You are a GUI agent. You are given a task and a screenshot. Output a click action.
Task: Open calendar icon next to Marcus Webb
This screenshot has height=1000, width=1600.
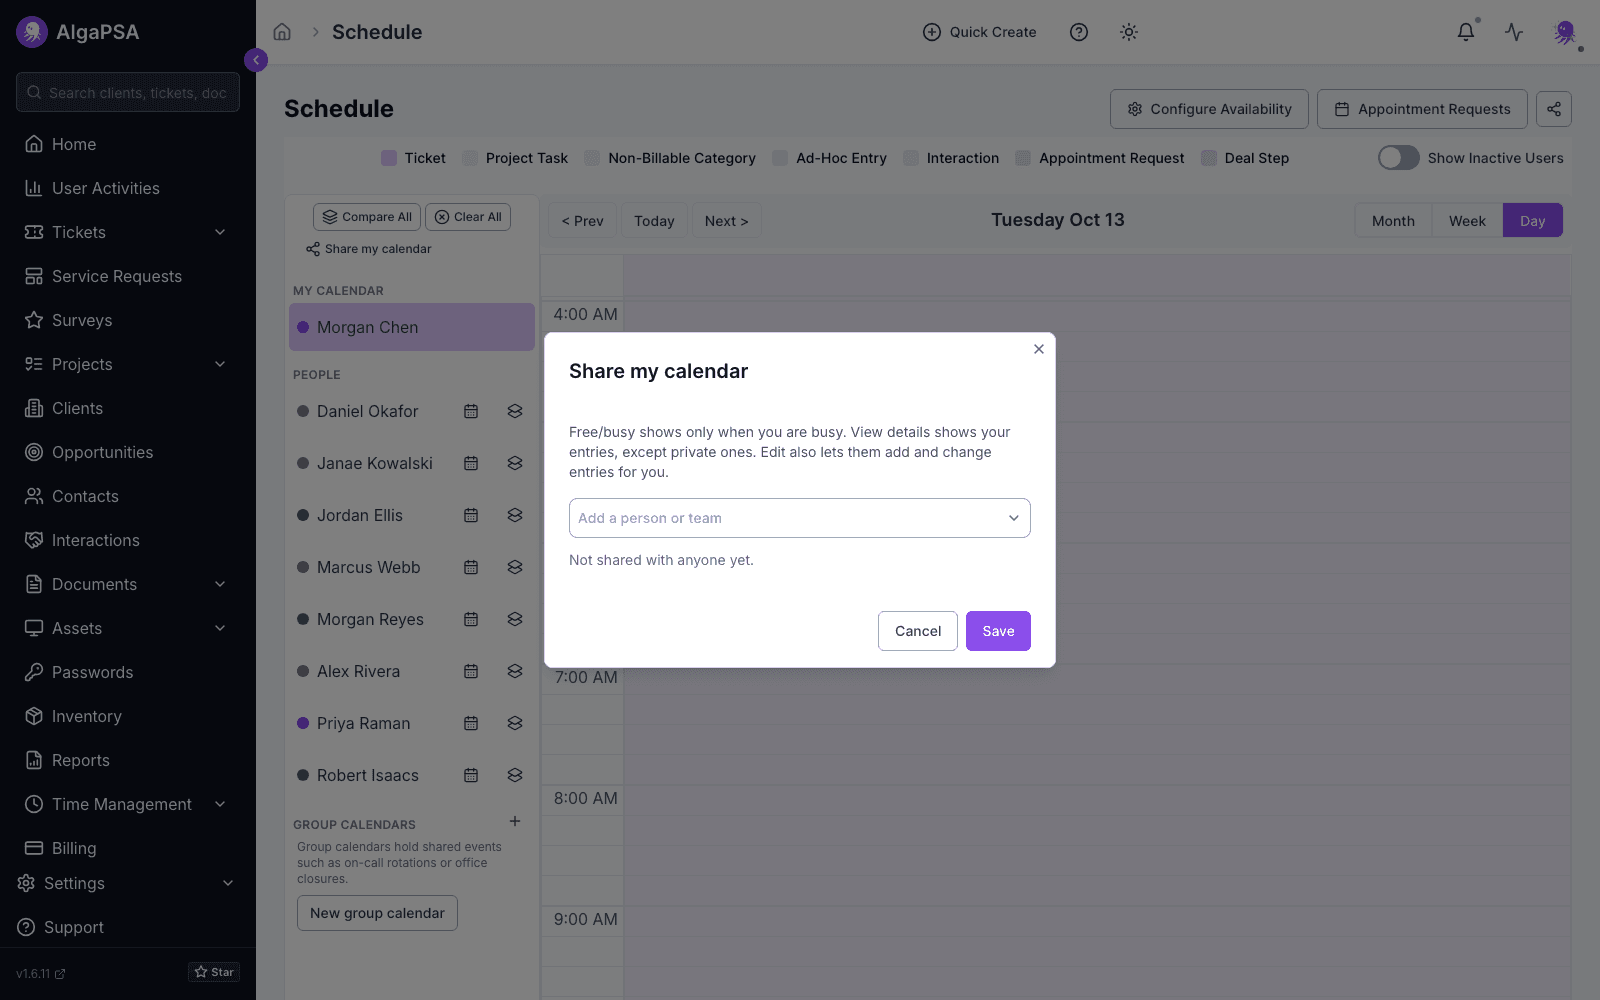tap(471, 567)
